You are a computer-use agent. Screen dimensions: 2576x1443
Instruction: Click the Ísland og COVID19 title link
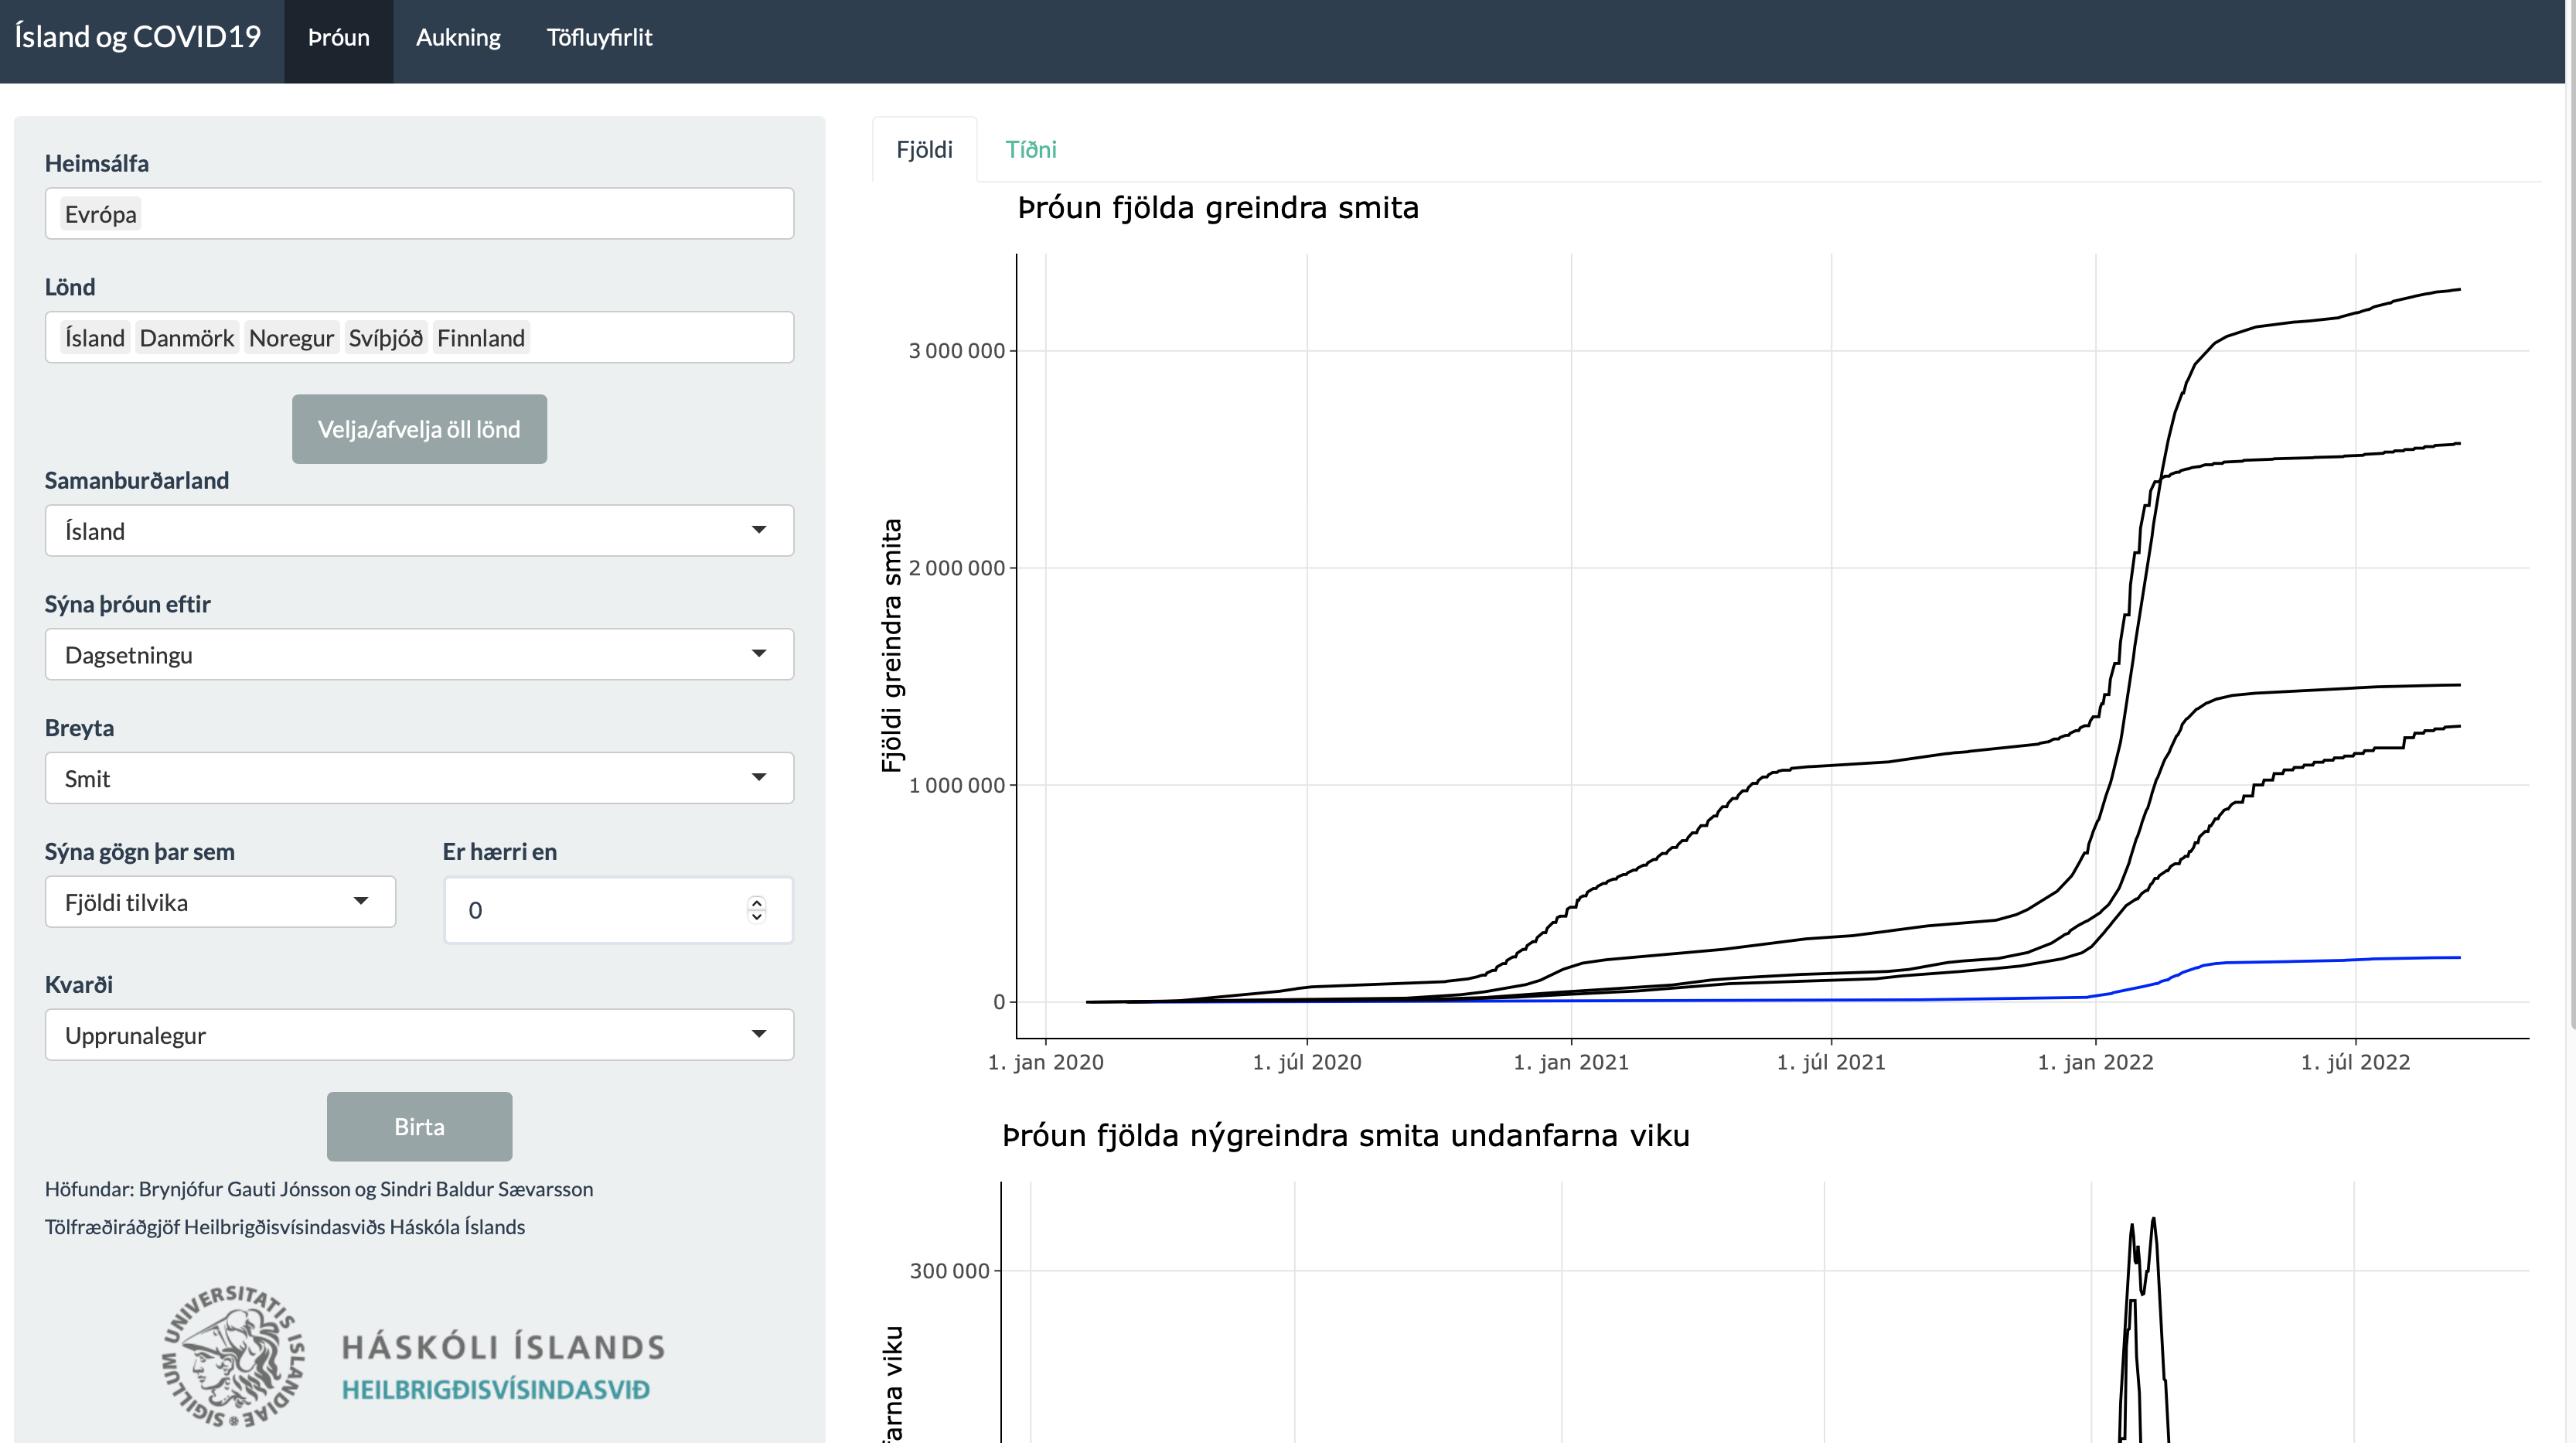(138, 38)
